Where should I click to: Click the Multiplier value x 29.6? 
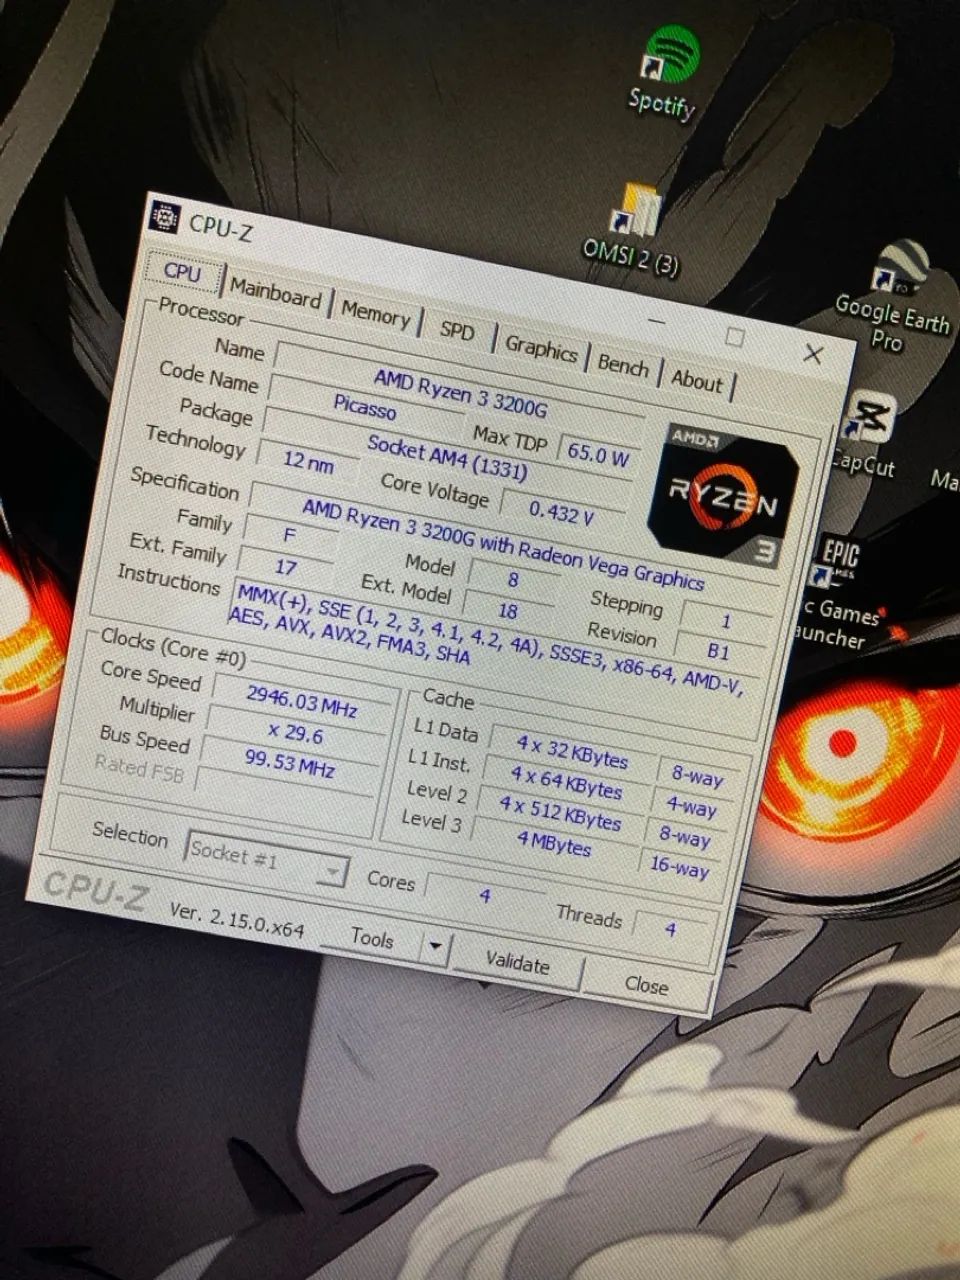pyautogui.click(x=296, y=735)
